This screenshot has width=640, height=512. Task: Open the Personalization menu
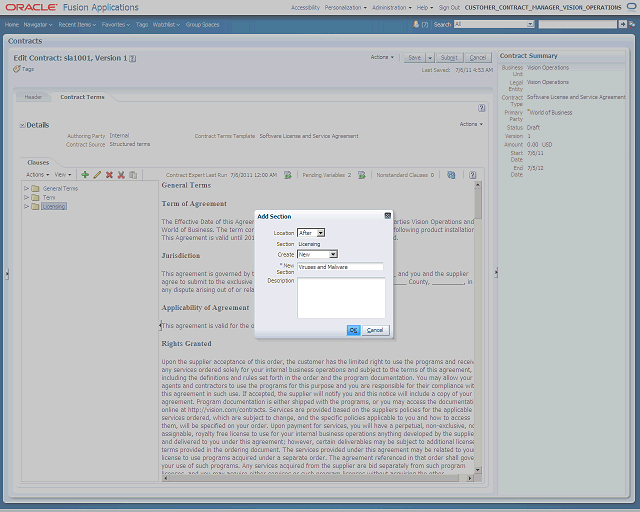point(346,8)
